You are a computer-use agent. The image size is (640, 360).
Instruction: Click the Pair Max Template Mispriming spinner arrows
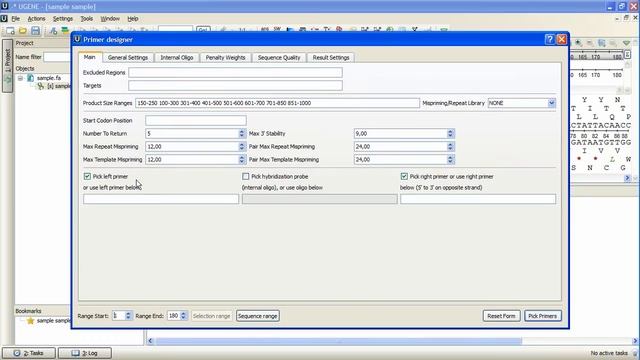pyautogui.click(x=450, y=160)
